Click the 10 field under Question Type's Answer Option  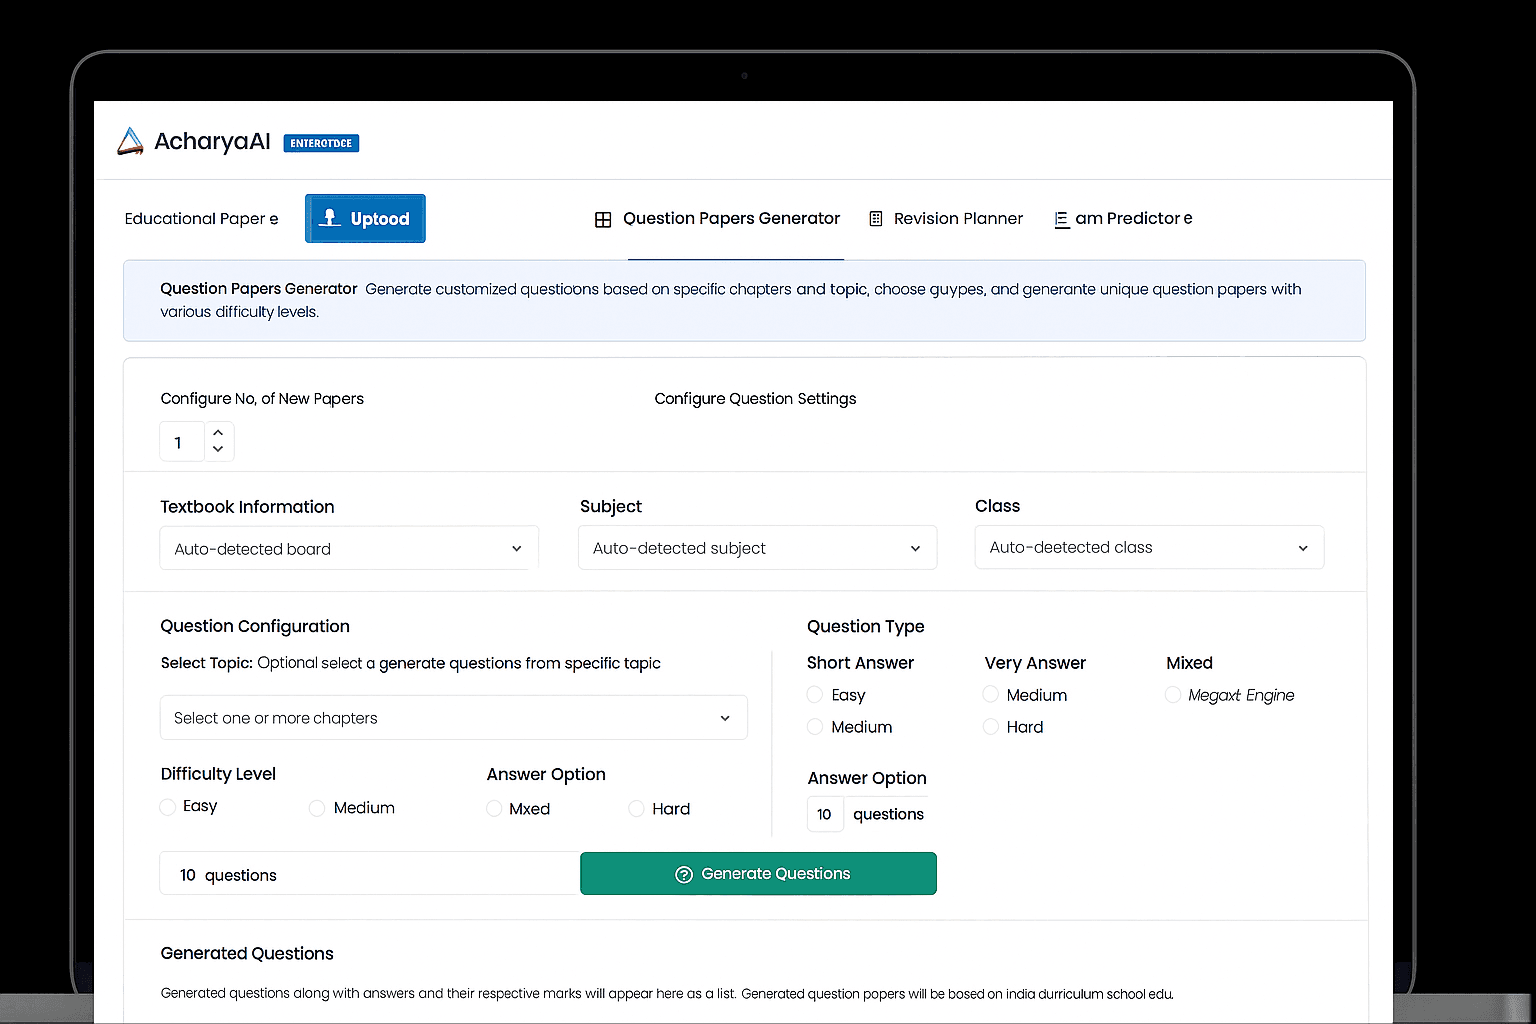click(x=825, y=814)
